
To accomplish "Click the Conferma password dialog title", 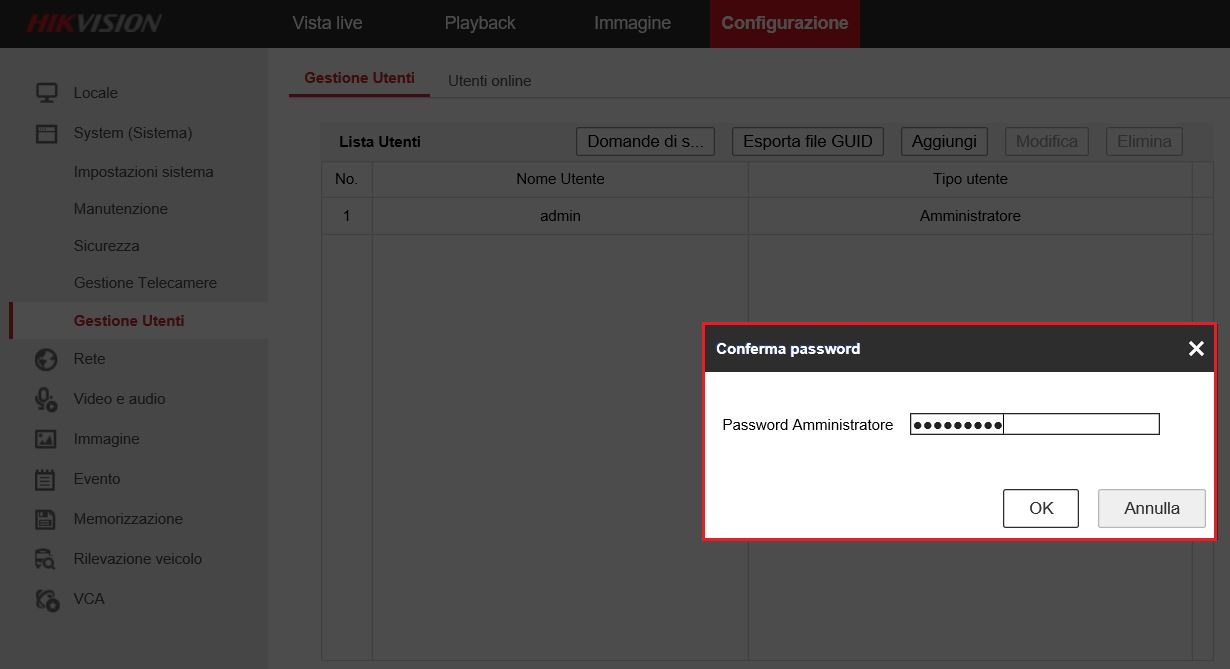I will point(788,349).
